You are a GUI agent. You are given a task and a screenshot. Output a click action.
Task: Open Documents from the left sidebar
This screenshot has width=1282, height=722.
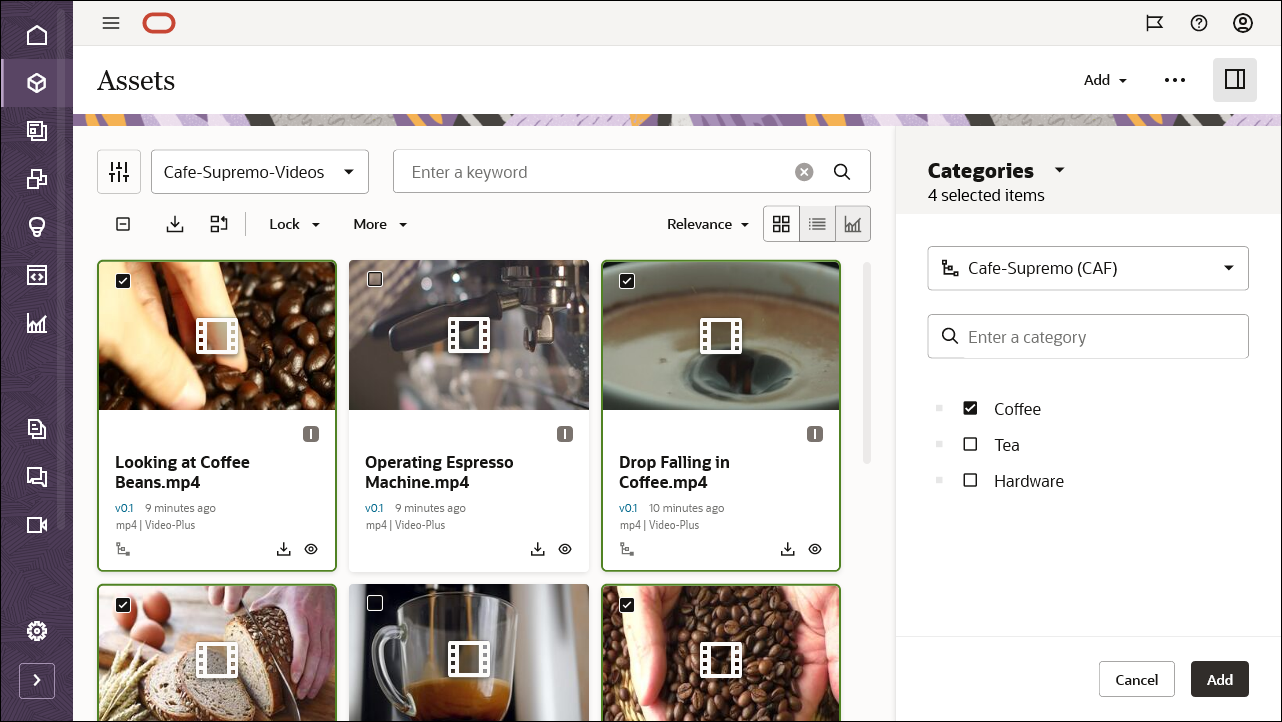coord(37,428)
